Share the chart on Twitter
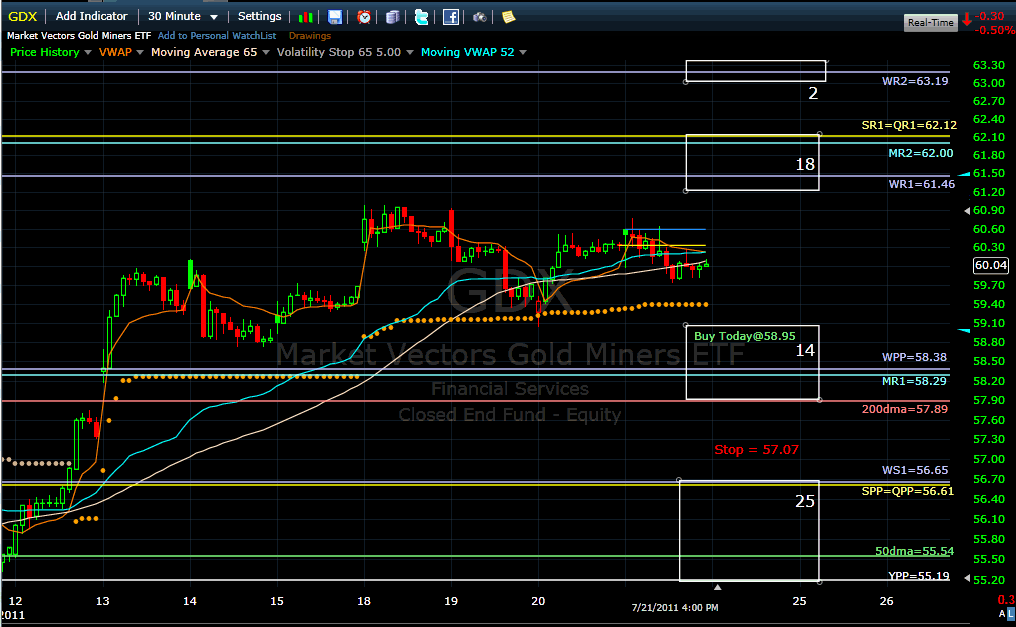Screen dimensions: 1016x627 tap(422, 17)
